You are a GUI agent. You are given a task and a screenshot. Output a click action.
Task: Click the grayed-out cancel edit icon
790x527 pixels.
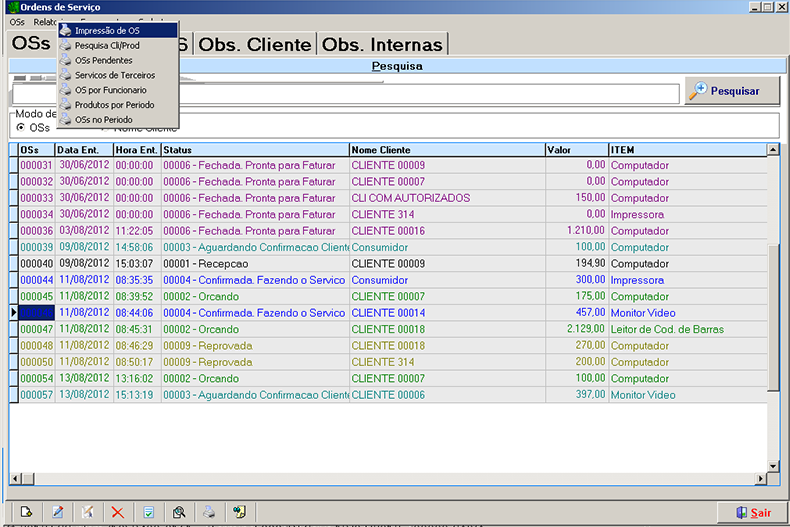point(87,512)
